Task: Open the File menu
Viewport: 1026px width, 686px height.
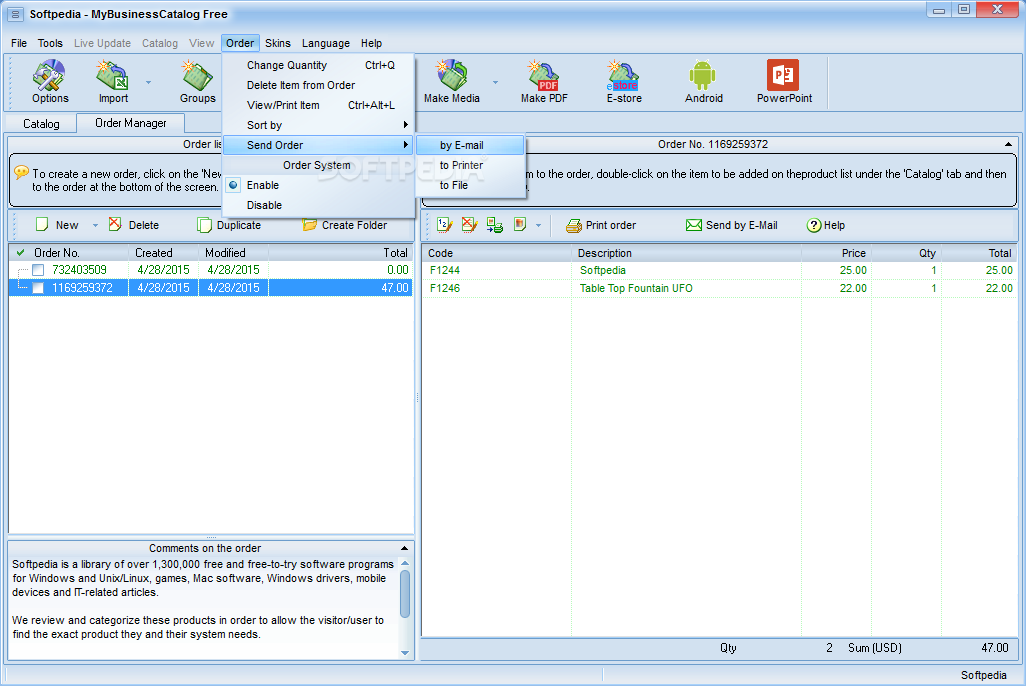Action: [19, 43]
